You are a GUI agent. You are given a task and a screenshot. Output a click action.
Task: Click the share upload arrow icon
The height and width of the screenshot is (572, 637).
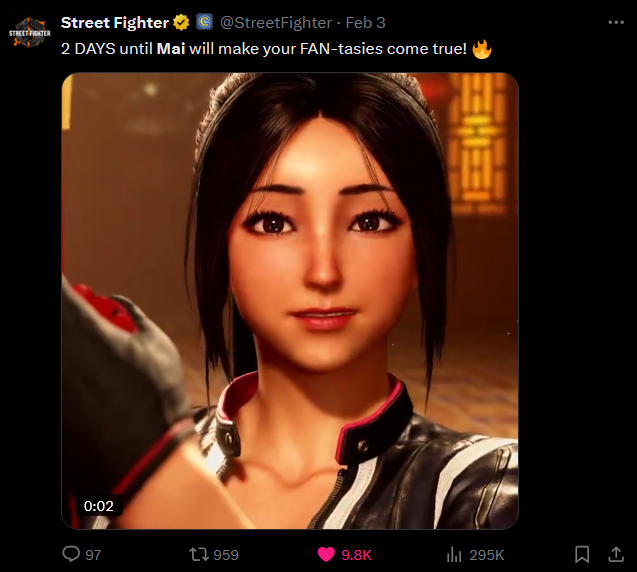pyautogui.click(x=616, y=555)
